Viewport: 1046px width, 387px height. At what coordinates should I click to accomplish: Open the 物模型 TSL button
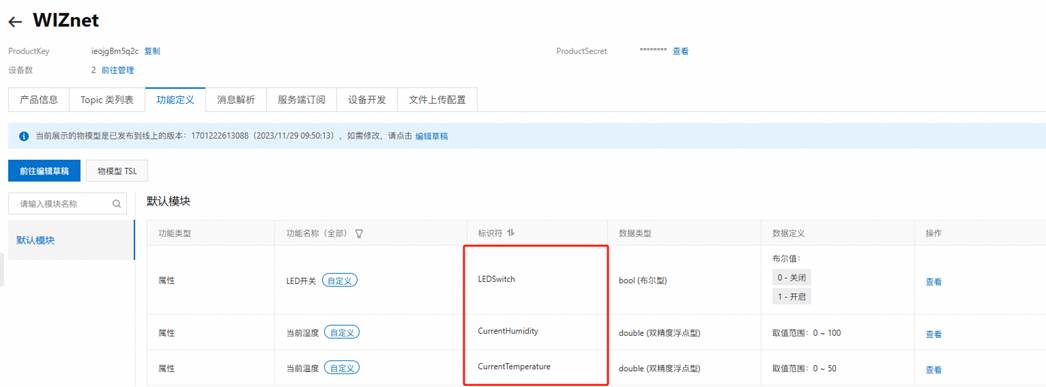117,171
